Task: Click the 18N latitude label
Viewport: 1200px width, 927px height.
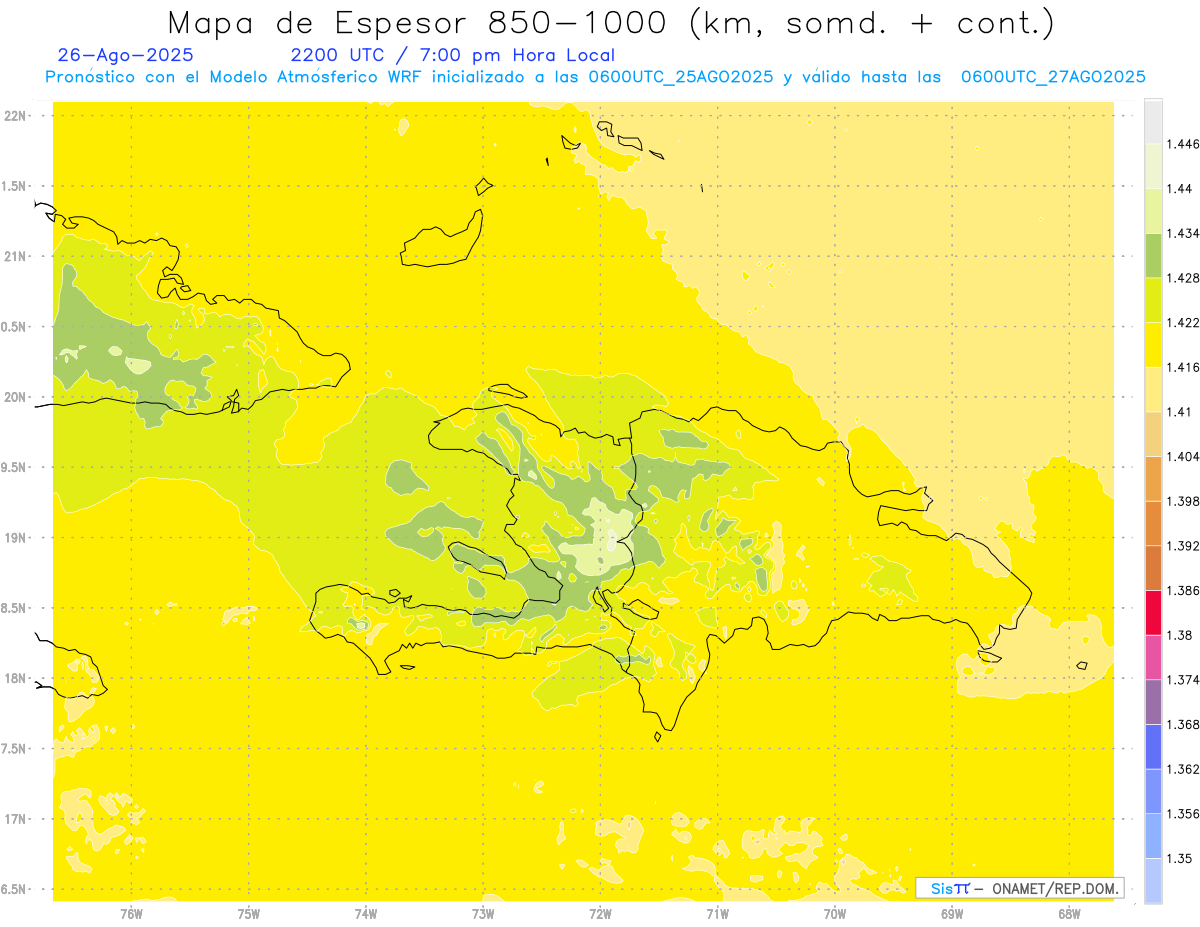Action: (x=15, y=678)
